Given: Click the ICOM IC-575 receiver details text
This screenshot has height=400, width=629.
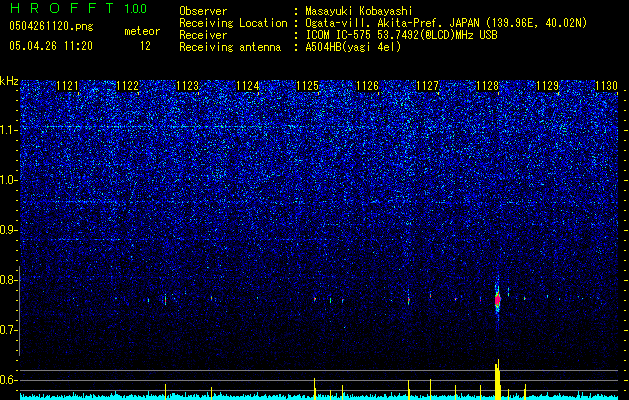Looking at the screenshot, I should [401, 35].
